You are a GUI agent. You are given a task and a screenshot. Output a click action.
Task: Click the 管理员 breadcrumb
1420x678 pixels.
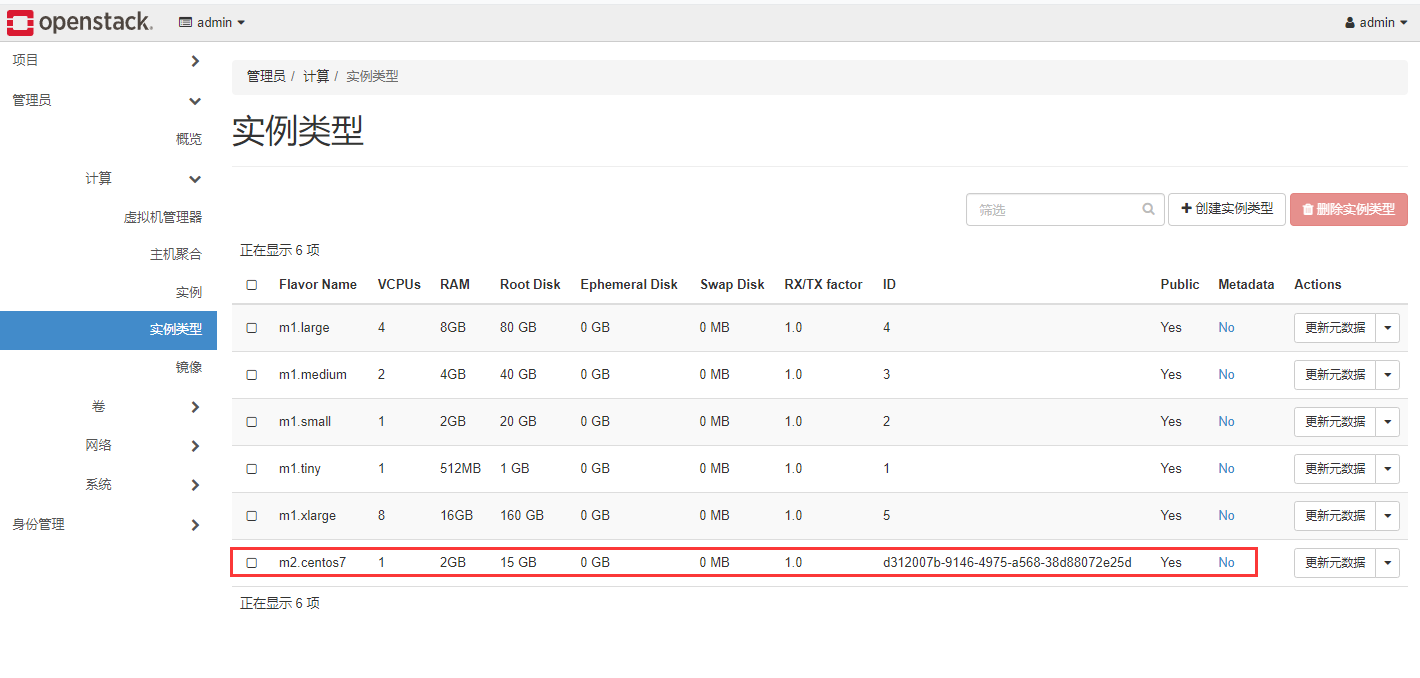[x=266, y=76]
